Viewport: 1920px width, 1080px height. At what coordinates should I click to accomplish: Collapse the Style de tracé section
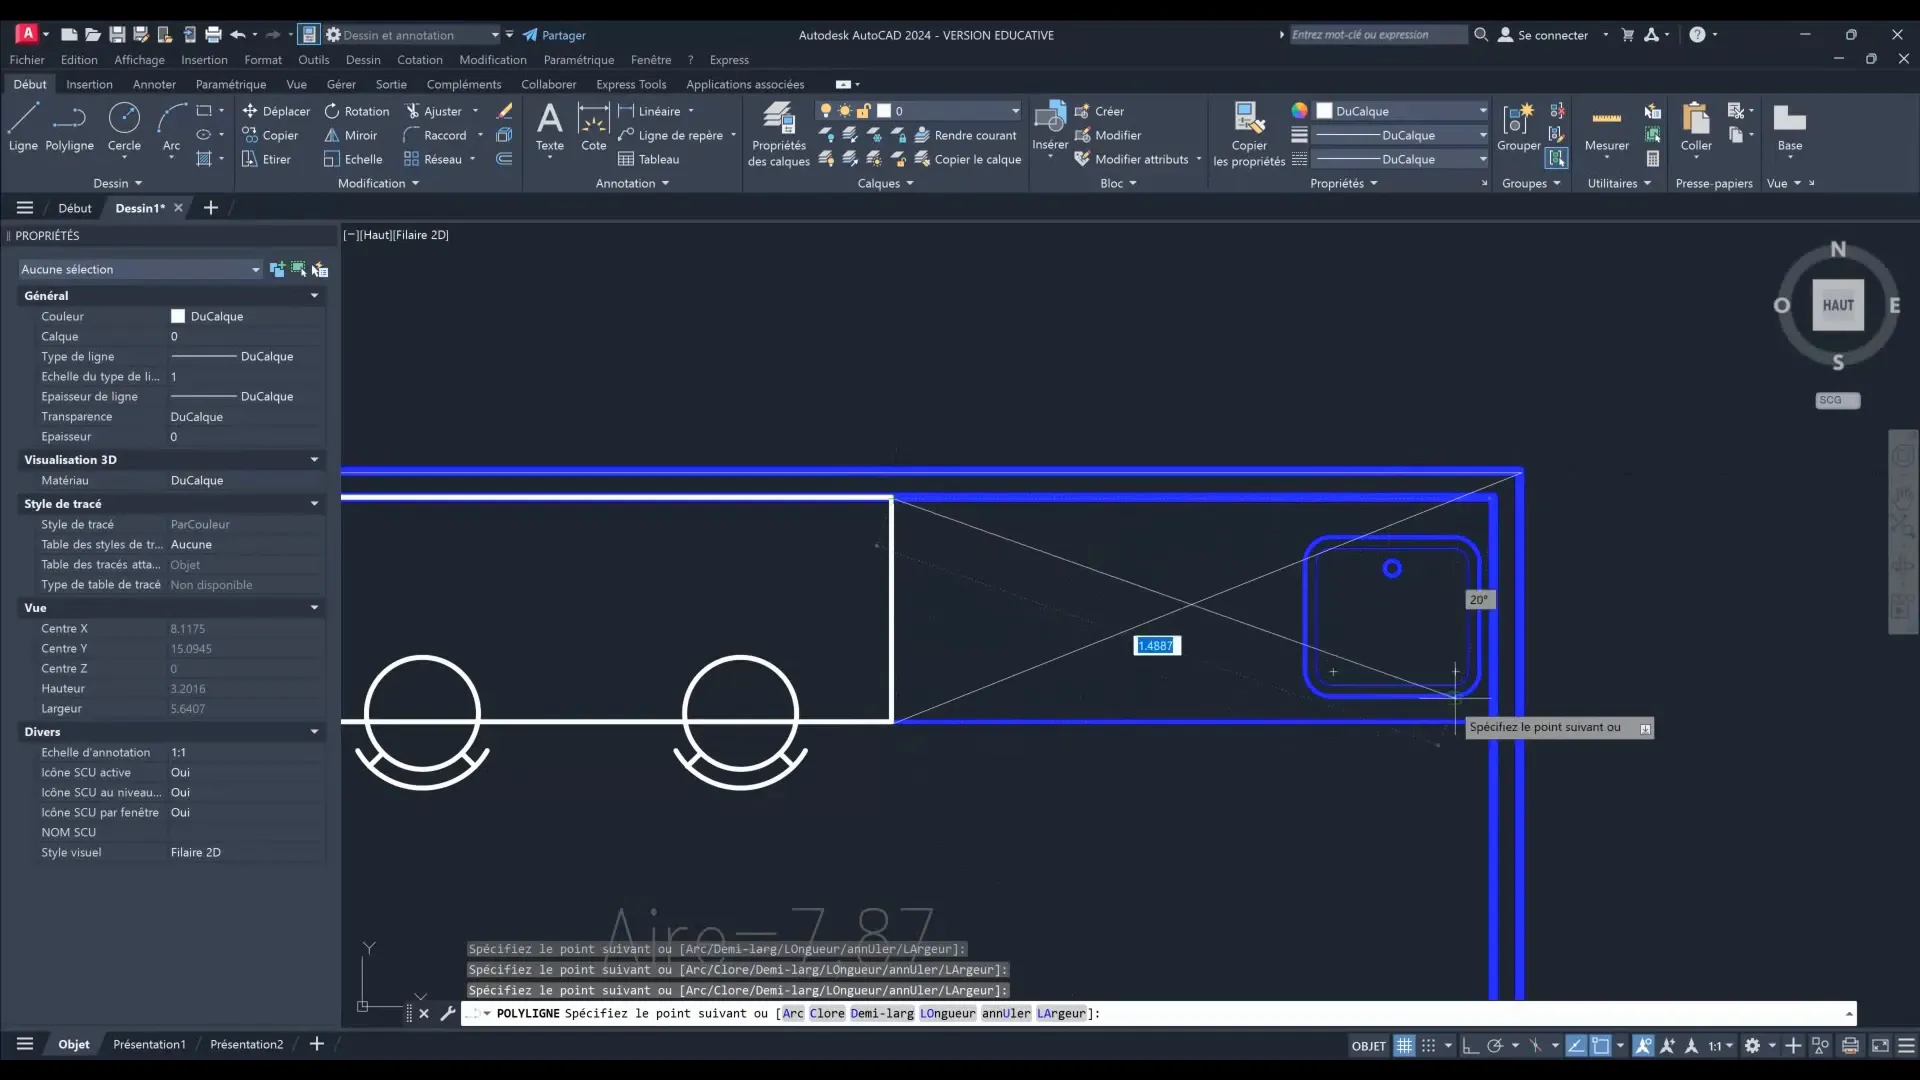[x=314, y=504]
